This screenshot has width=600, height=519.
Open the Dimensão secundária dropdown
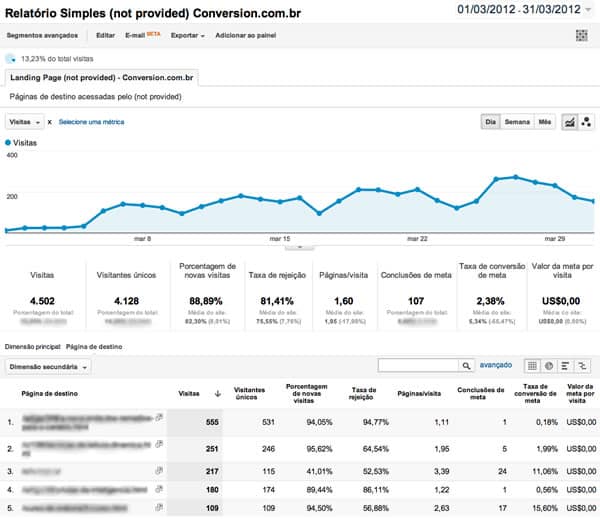[48, 367]
